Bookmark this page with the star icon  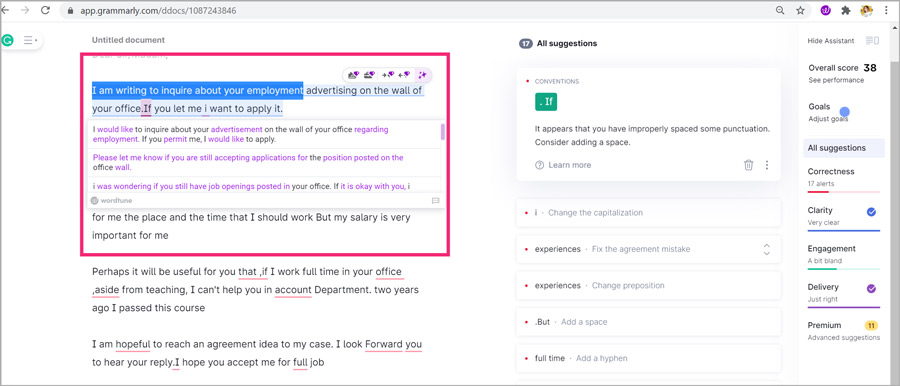click(800, 10)
